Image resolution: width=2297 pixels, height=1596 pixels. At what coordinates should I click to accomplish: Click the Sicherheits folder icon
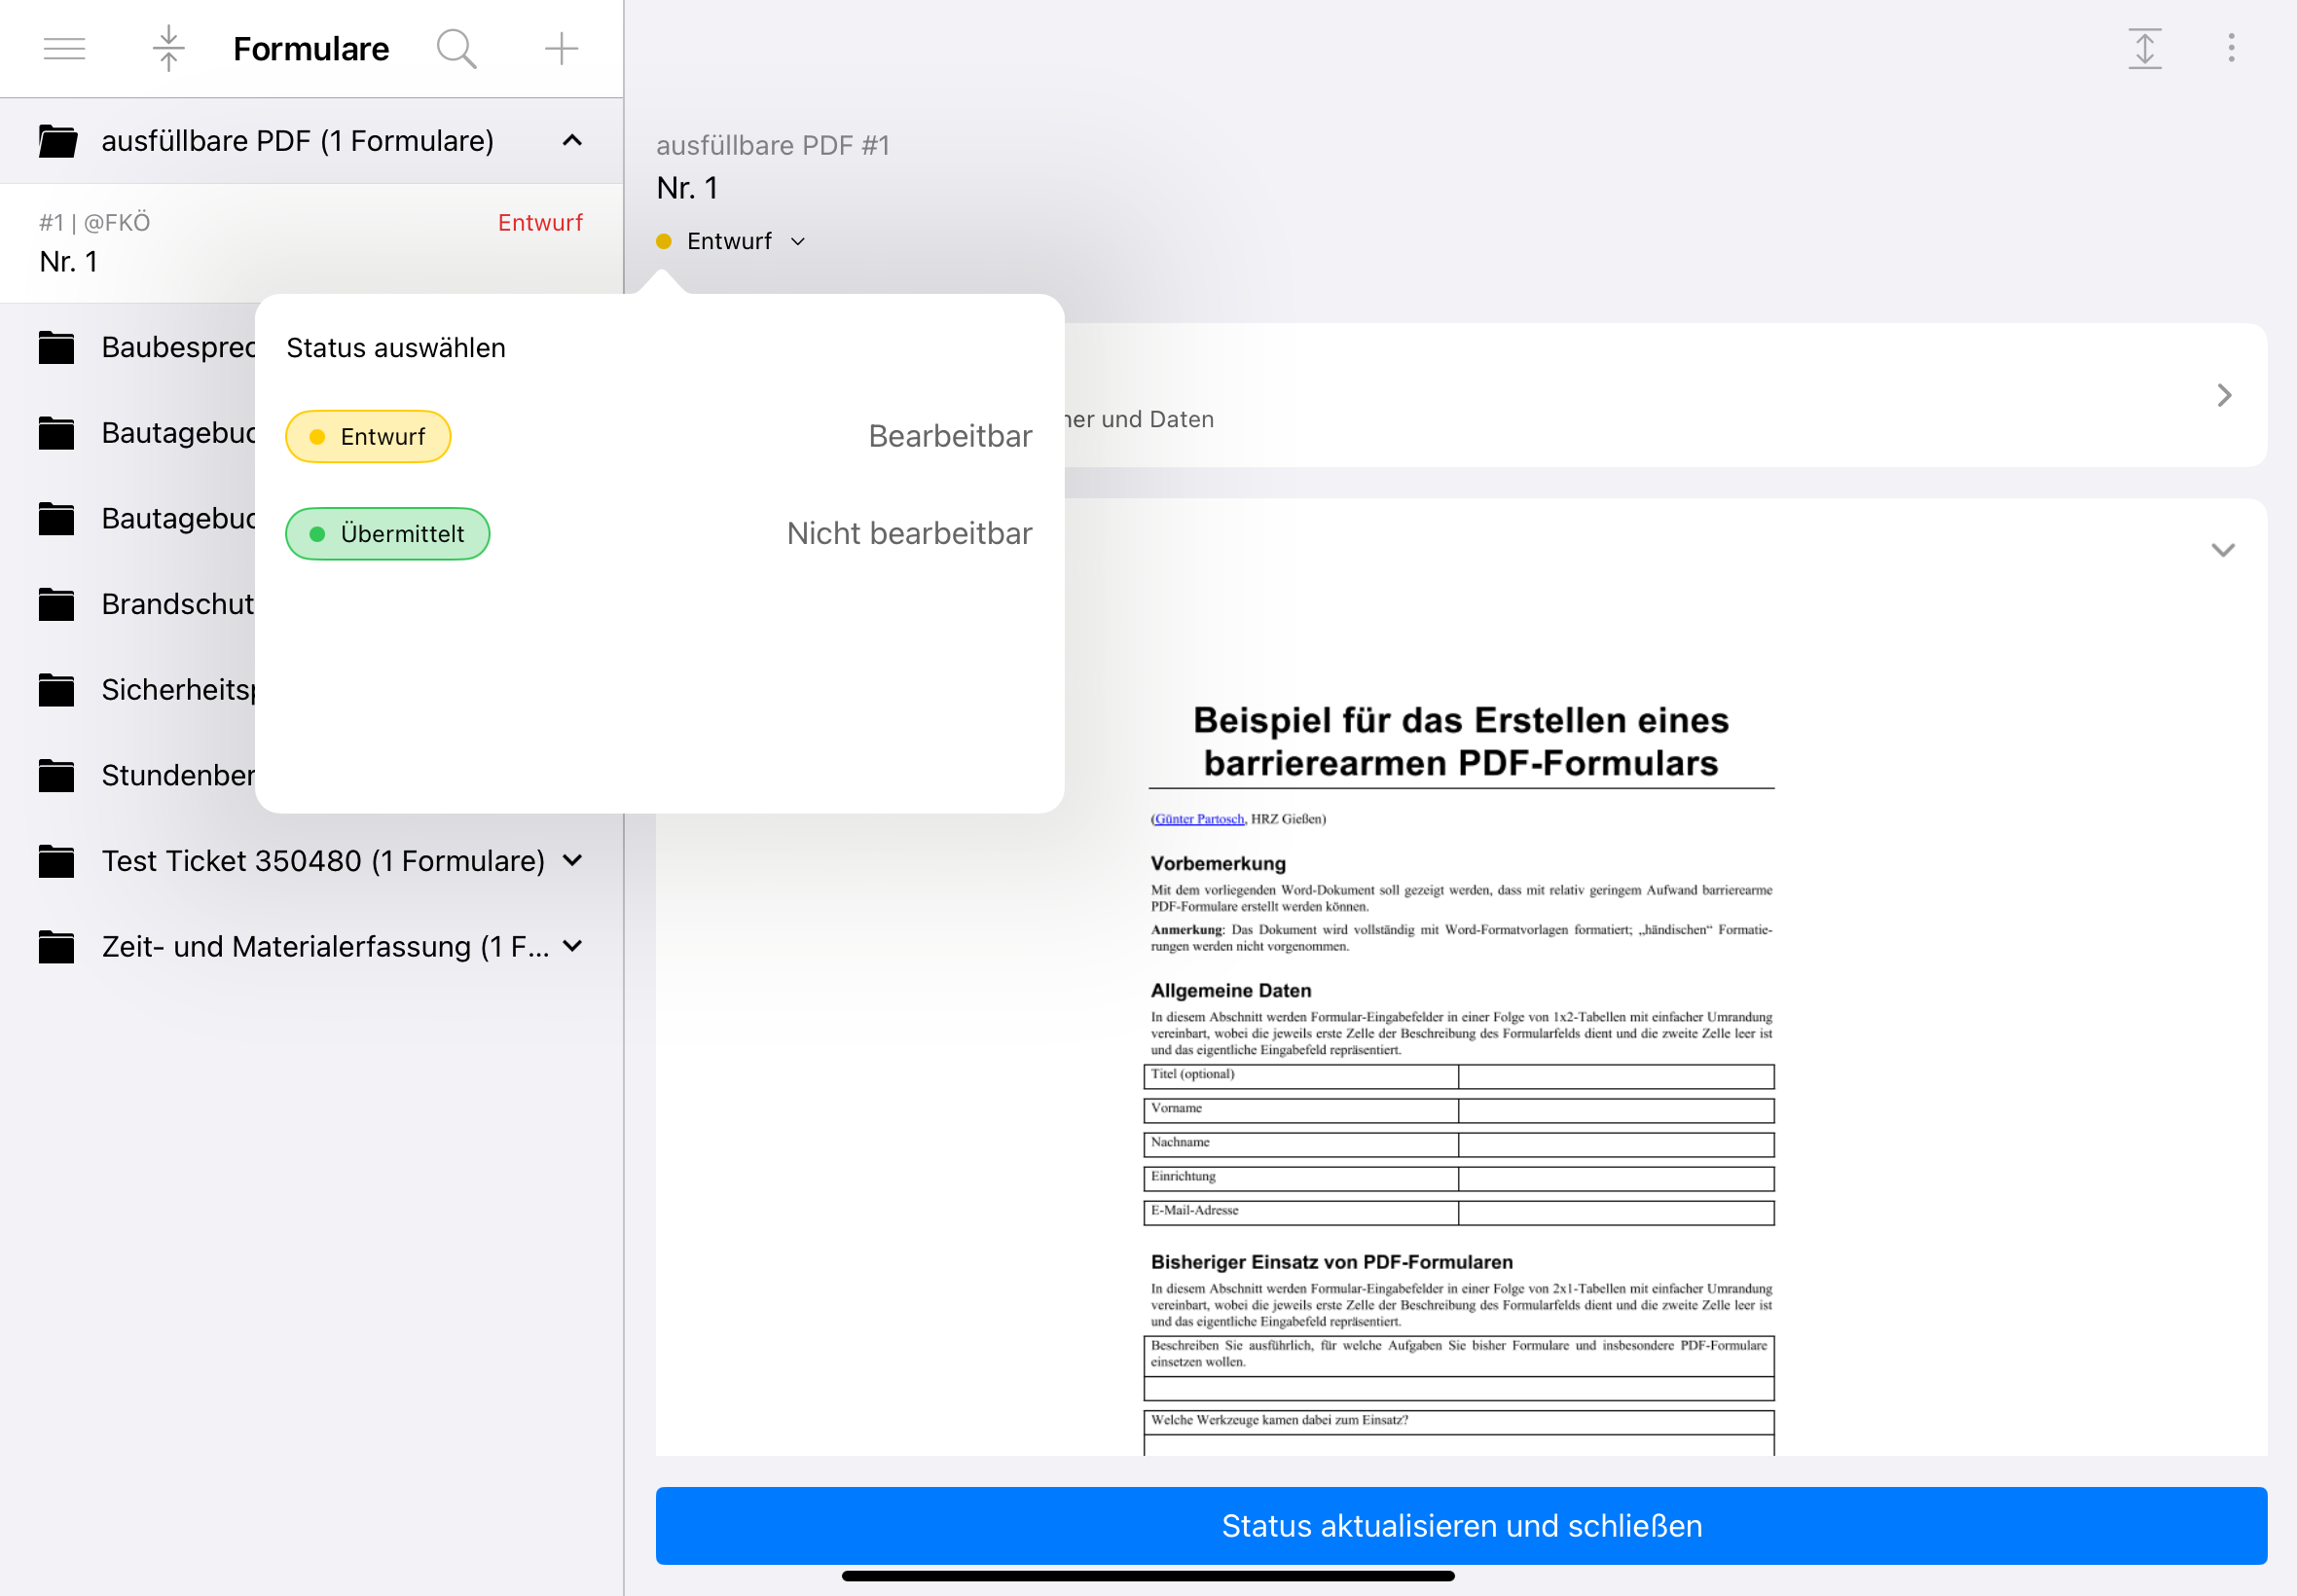pos(57,690)
